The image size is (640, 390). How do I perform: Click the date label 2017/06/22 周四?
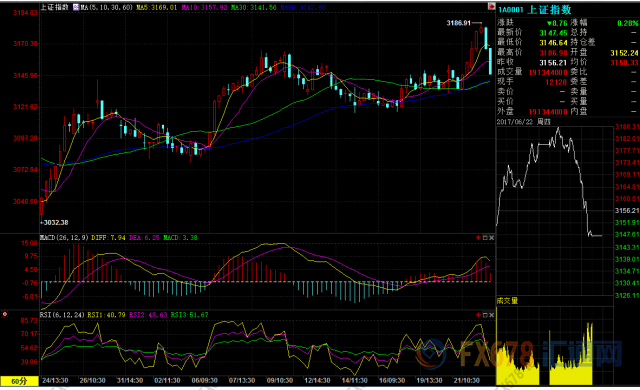click(524, 122)
